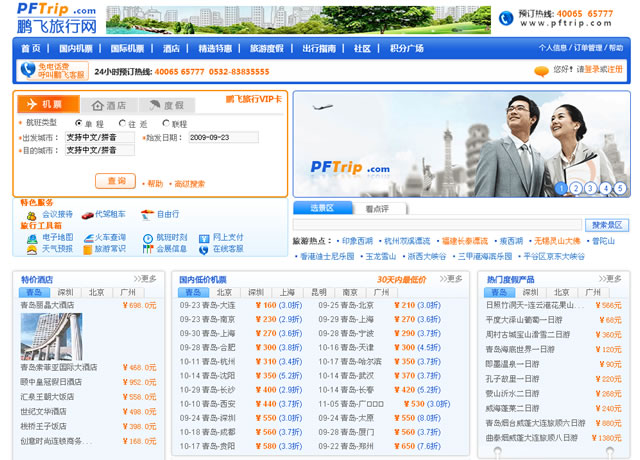Click the 出发城市 departure city field
Image resolution: width=640 pixels, height=460 pixels.
click(99, 137)
